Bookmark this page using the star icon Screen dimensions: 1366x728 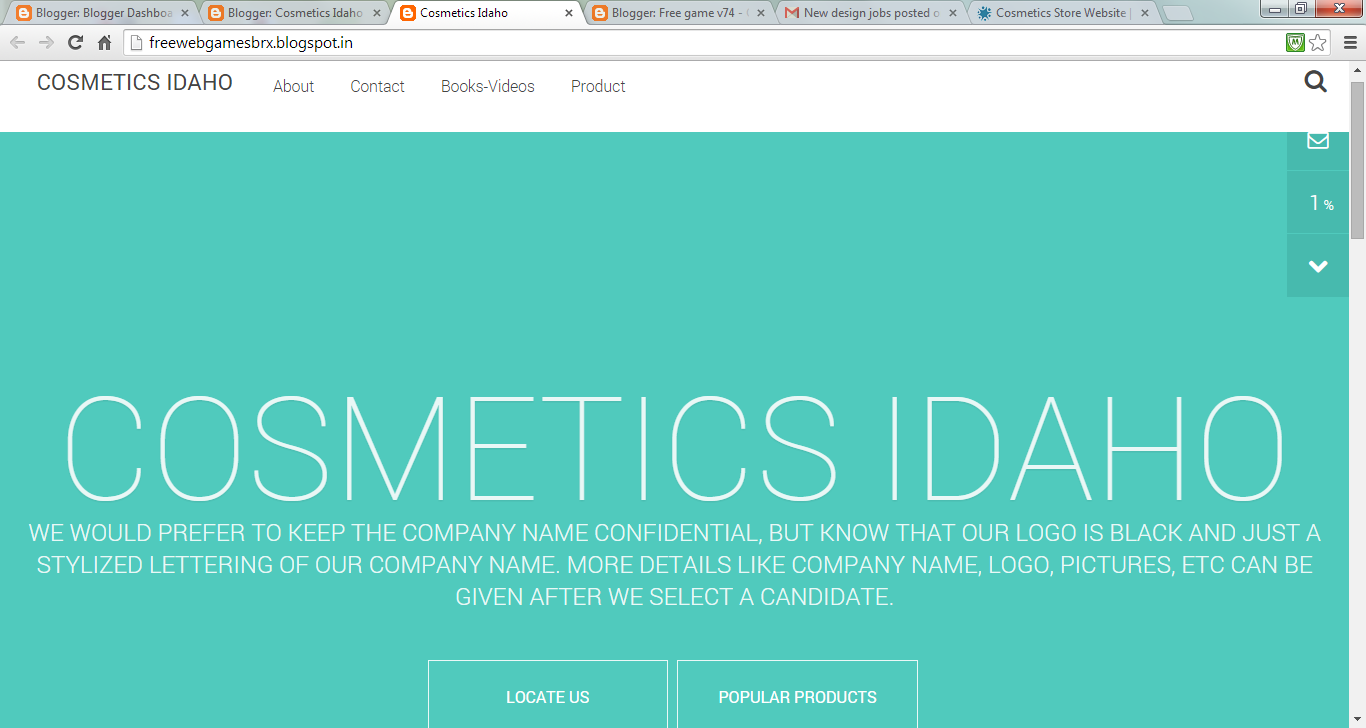[1318, 44]
